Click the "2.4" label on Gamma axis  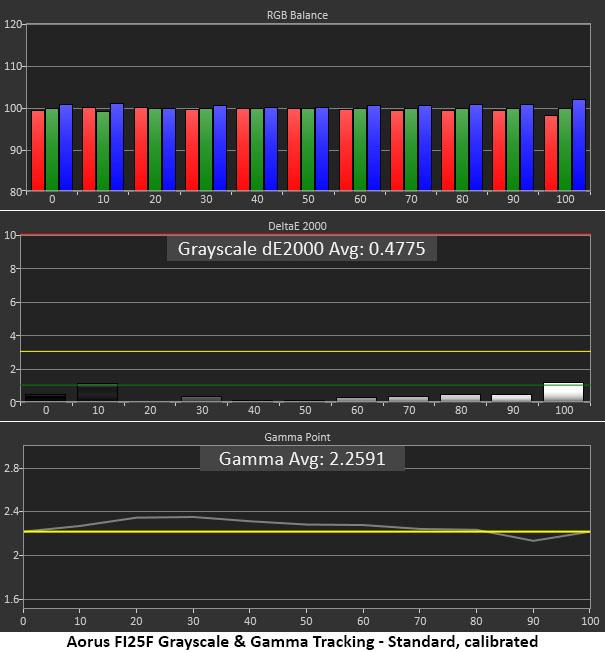(x=11, y=511)
